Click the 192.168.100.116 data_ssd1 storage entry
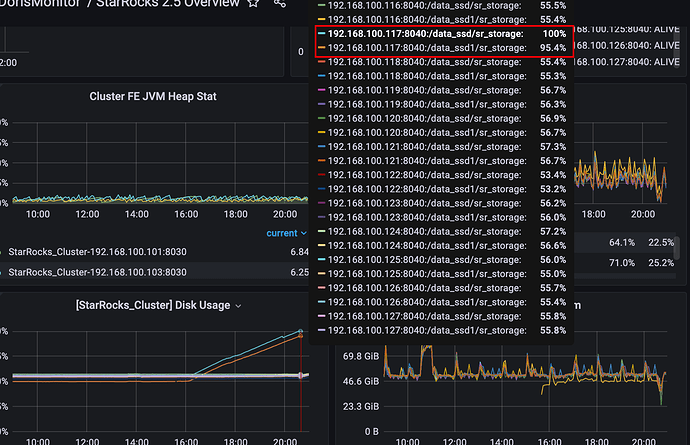Screen dimensions: 690x445 [442, 20]
